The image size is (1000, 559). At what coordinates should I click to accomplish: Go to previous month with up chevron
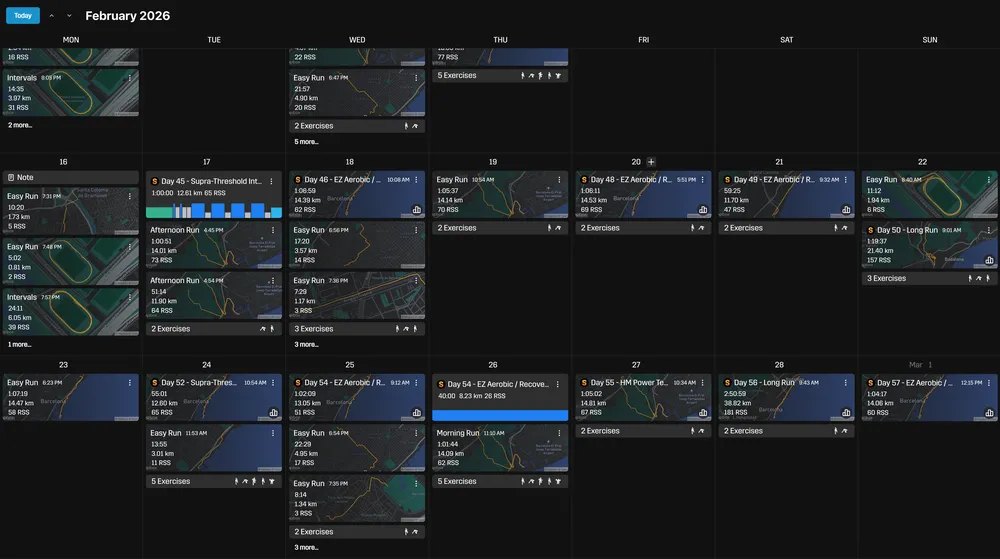coord(52,16)
